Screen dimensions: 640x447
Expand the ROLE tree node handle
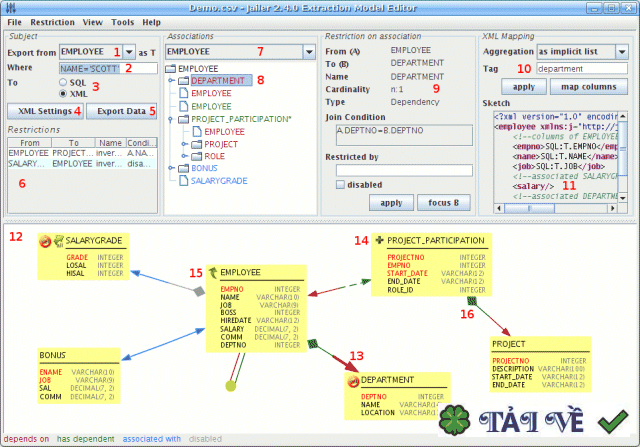click(x=184, y=156)
